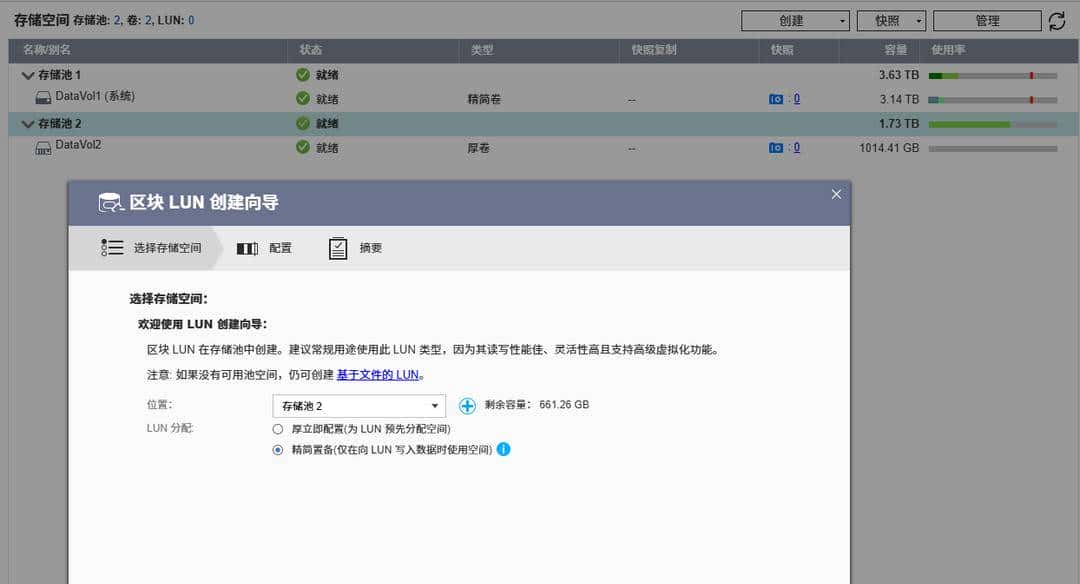
Task: Click the disk icon next to DataVol1 (系统)
Action: (x=41, y=96)
